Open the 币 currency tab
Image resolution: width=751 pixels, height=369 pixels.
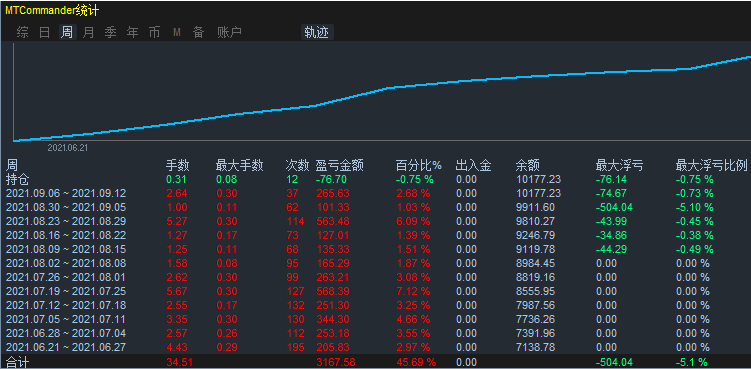(x=154, y=33)
